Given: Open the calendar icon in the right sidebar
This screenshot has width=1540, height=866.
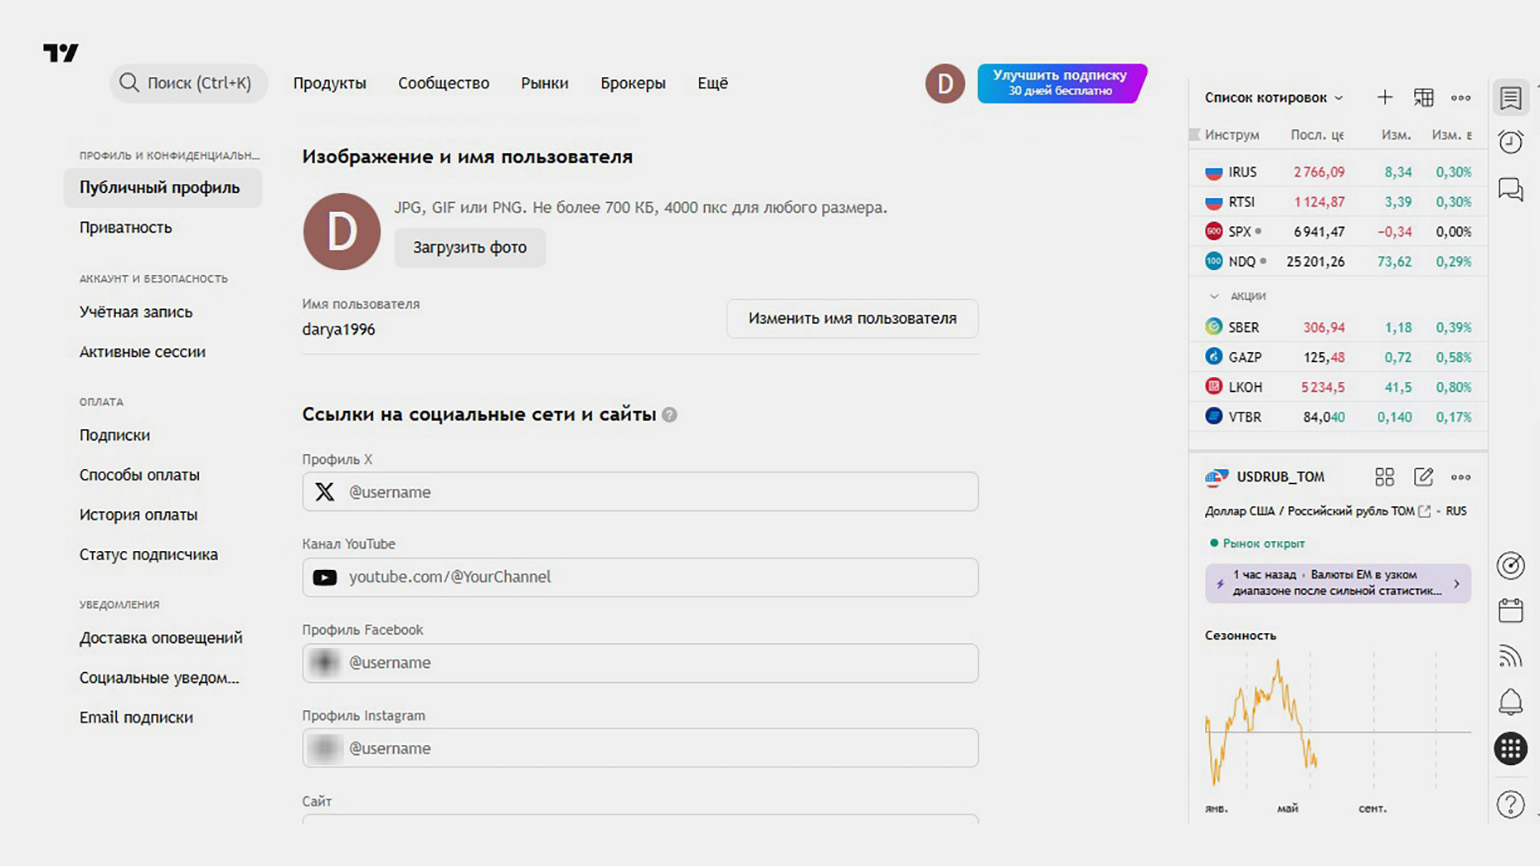Looking at the screenshot, I should click(x=1510, y=610).
